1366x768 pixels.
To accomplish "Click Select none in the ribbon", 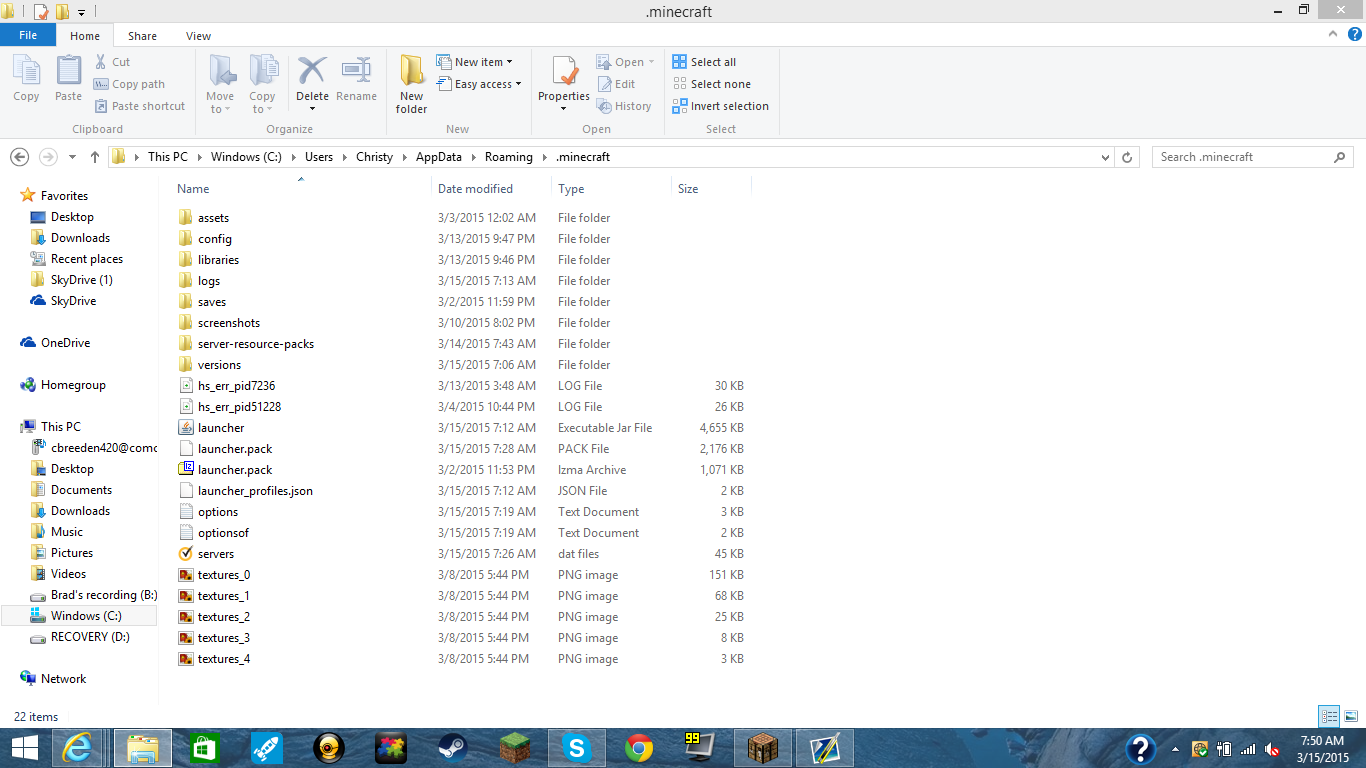I will pyautogui.click(x=711, y=84).
